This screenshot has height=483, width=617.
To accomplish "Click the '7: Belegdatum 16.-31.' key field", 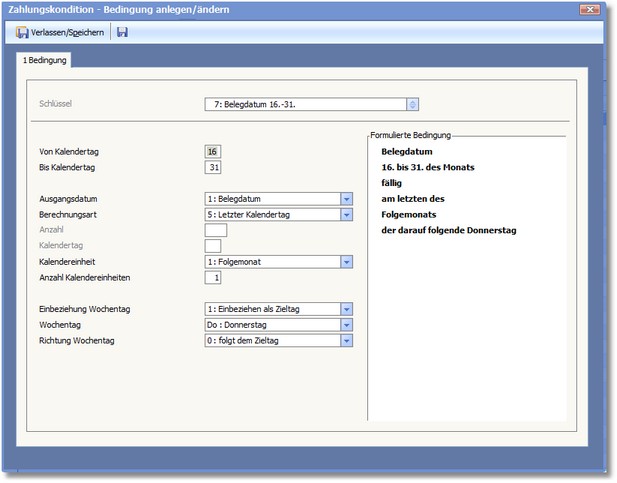I will [x=304, y=103].
